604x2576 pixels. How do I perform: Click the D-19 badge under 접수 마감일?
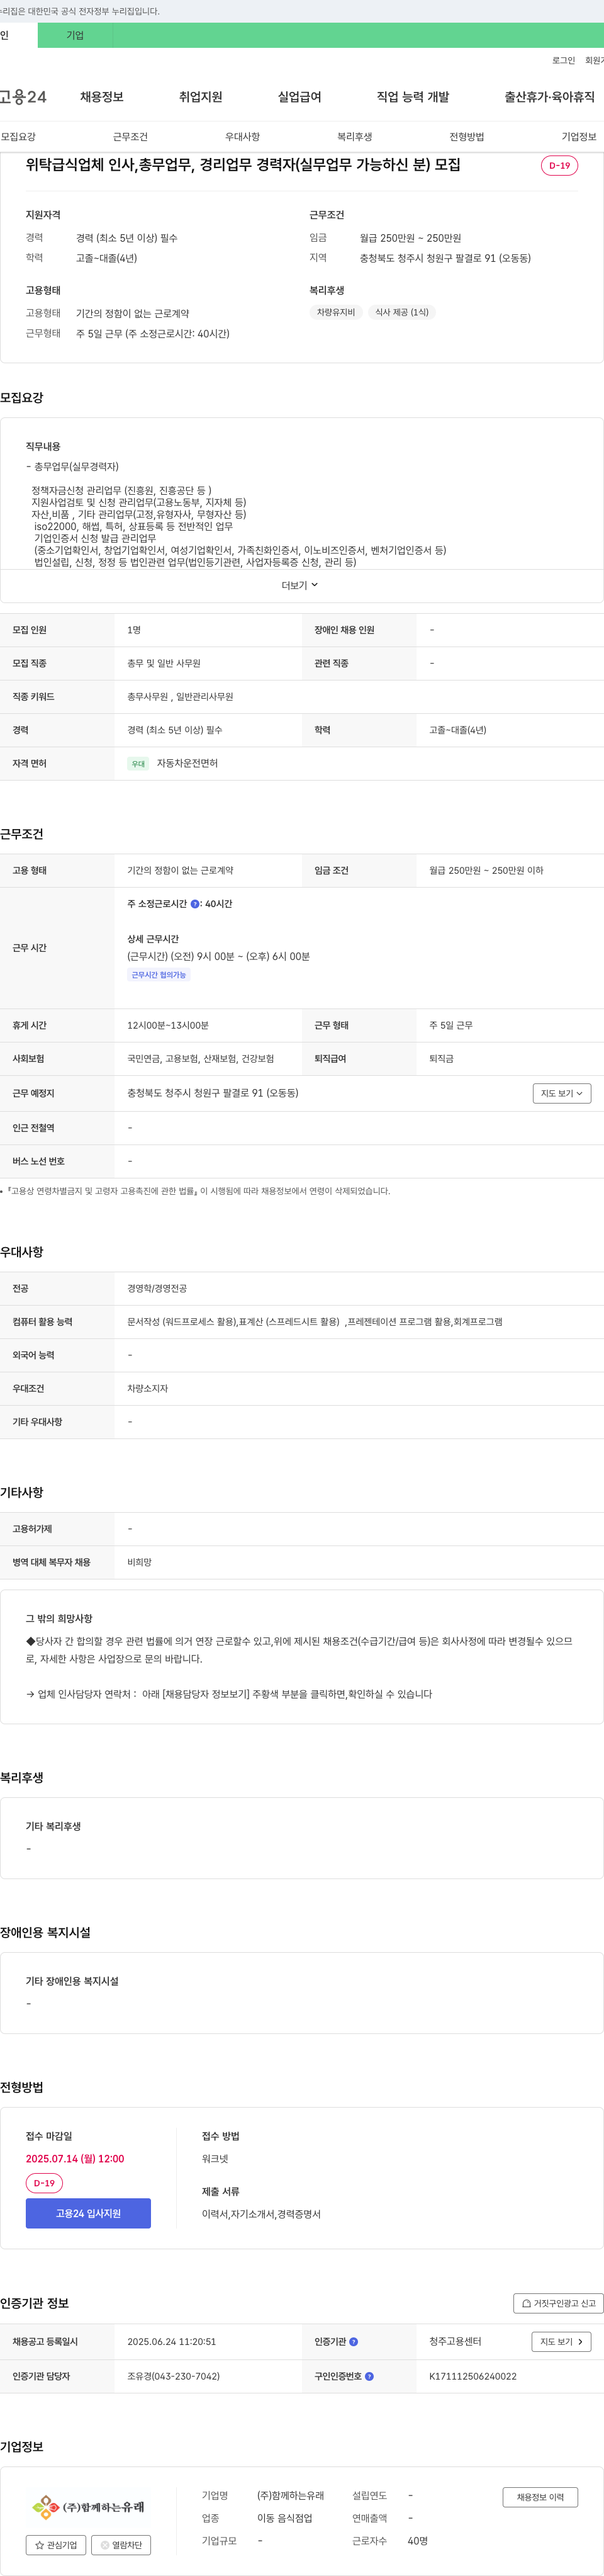tap(44, 2183)
